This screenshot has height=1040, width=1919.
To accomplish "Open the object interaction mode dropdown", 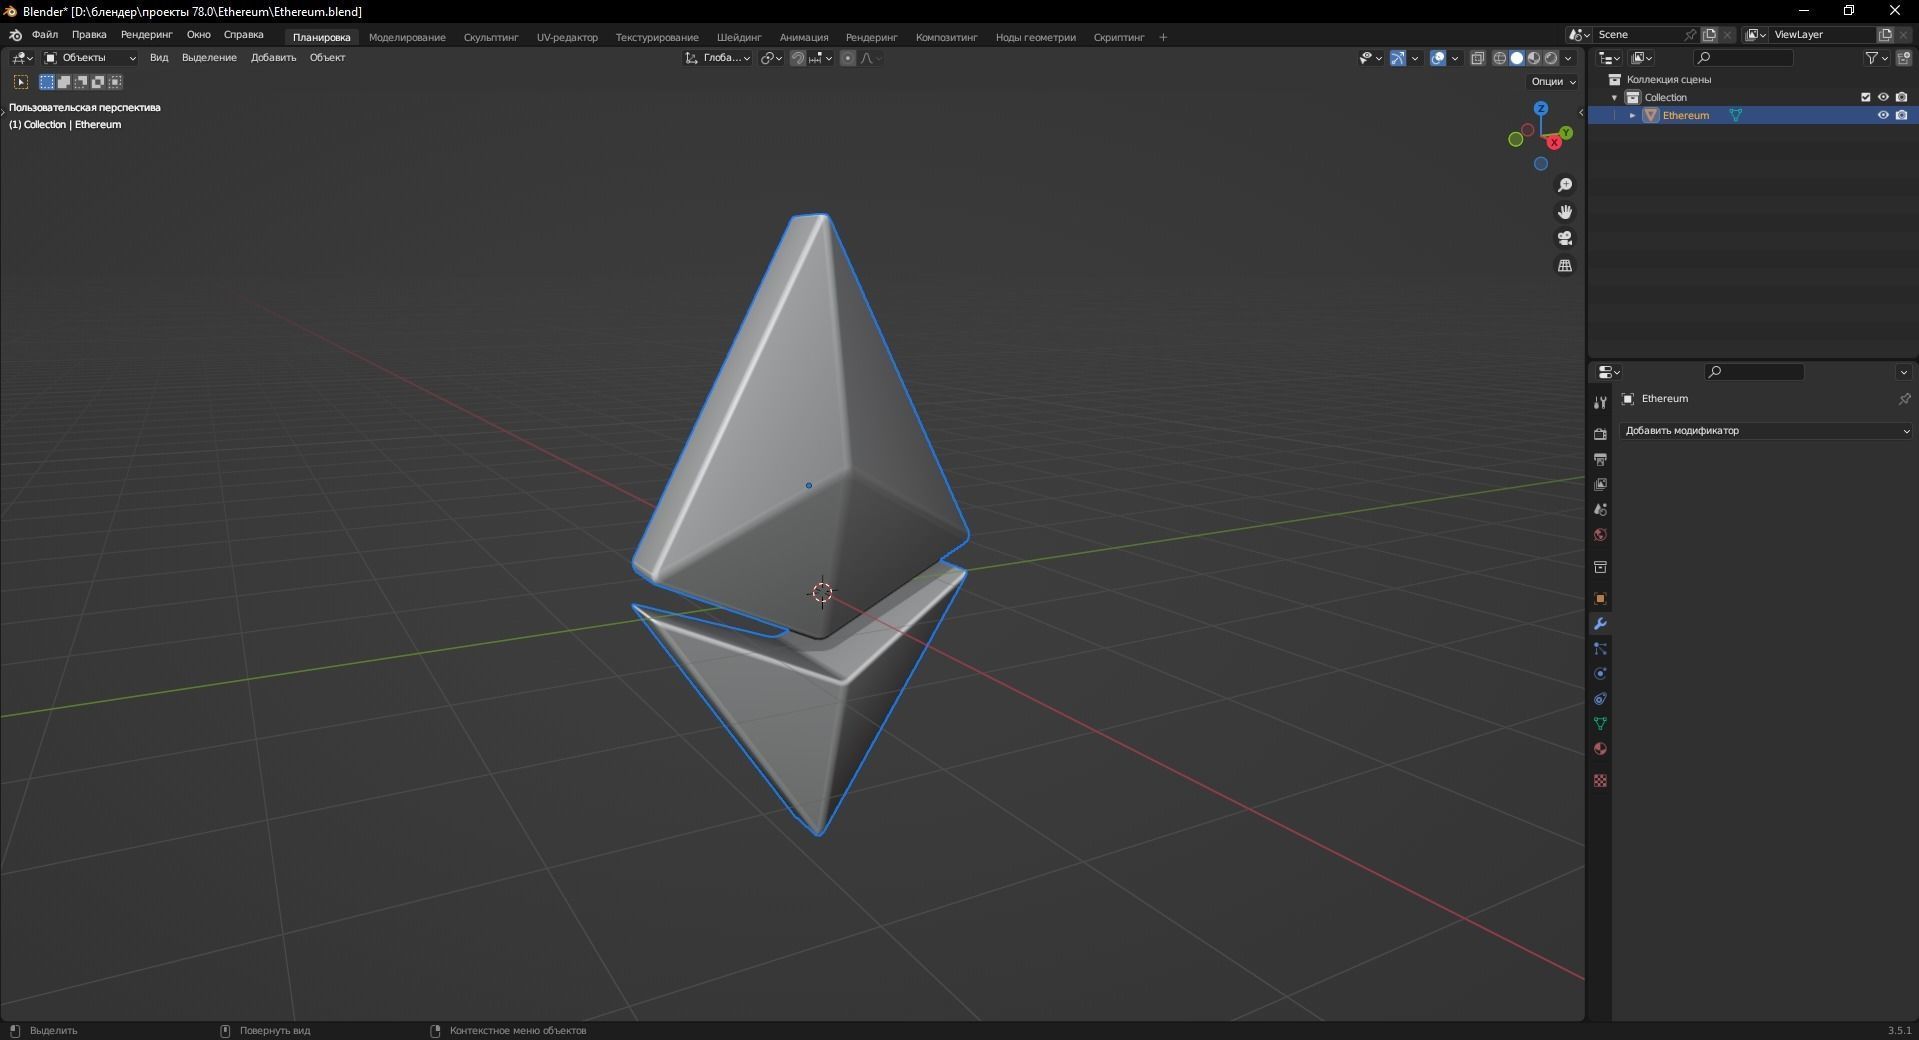I will [90, 58].
